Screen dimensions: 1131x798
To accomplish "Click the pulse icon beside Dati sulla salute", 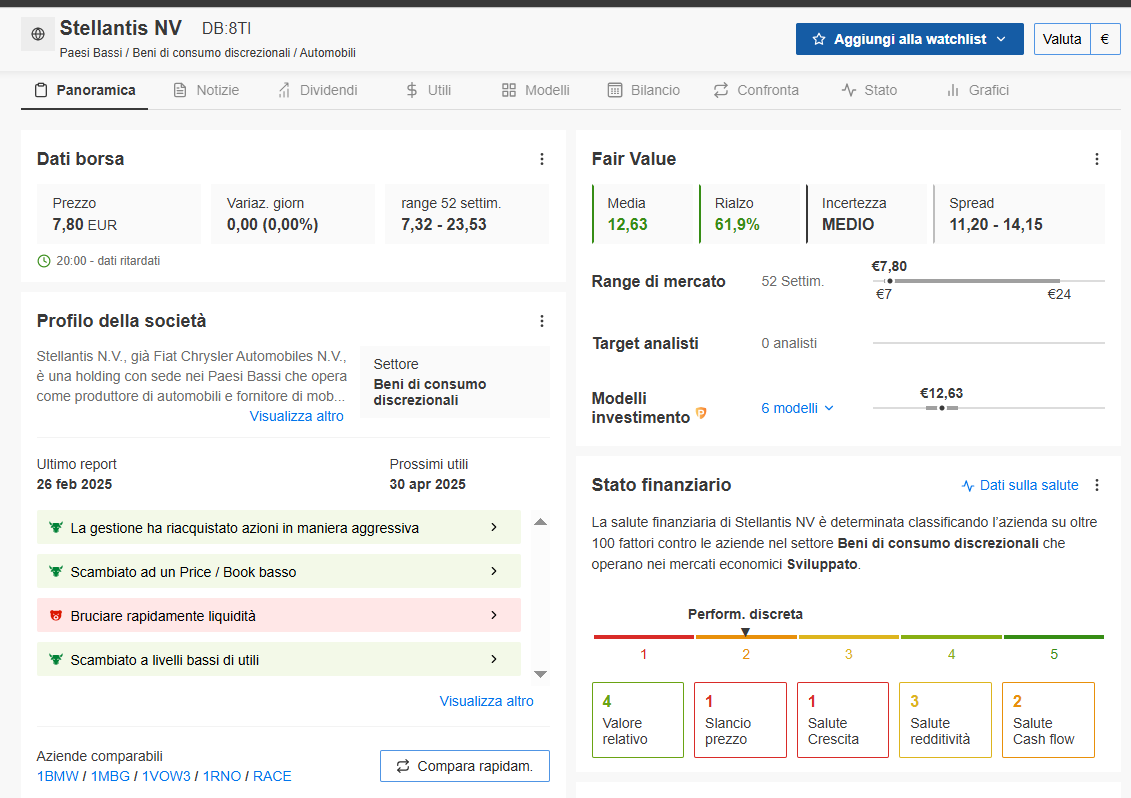I will click(x=967, y=486).
